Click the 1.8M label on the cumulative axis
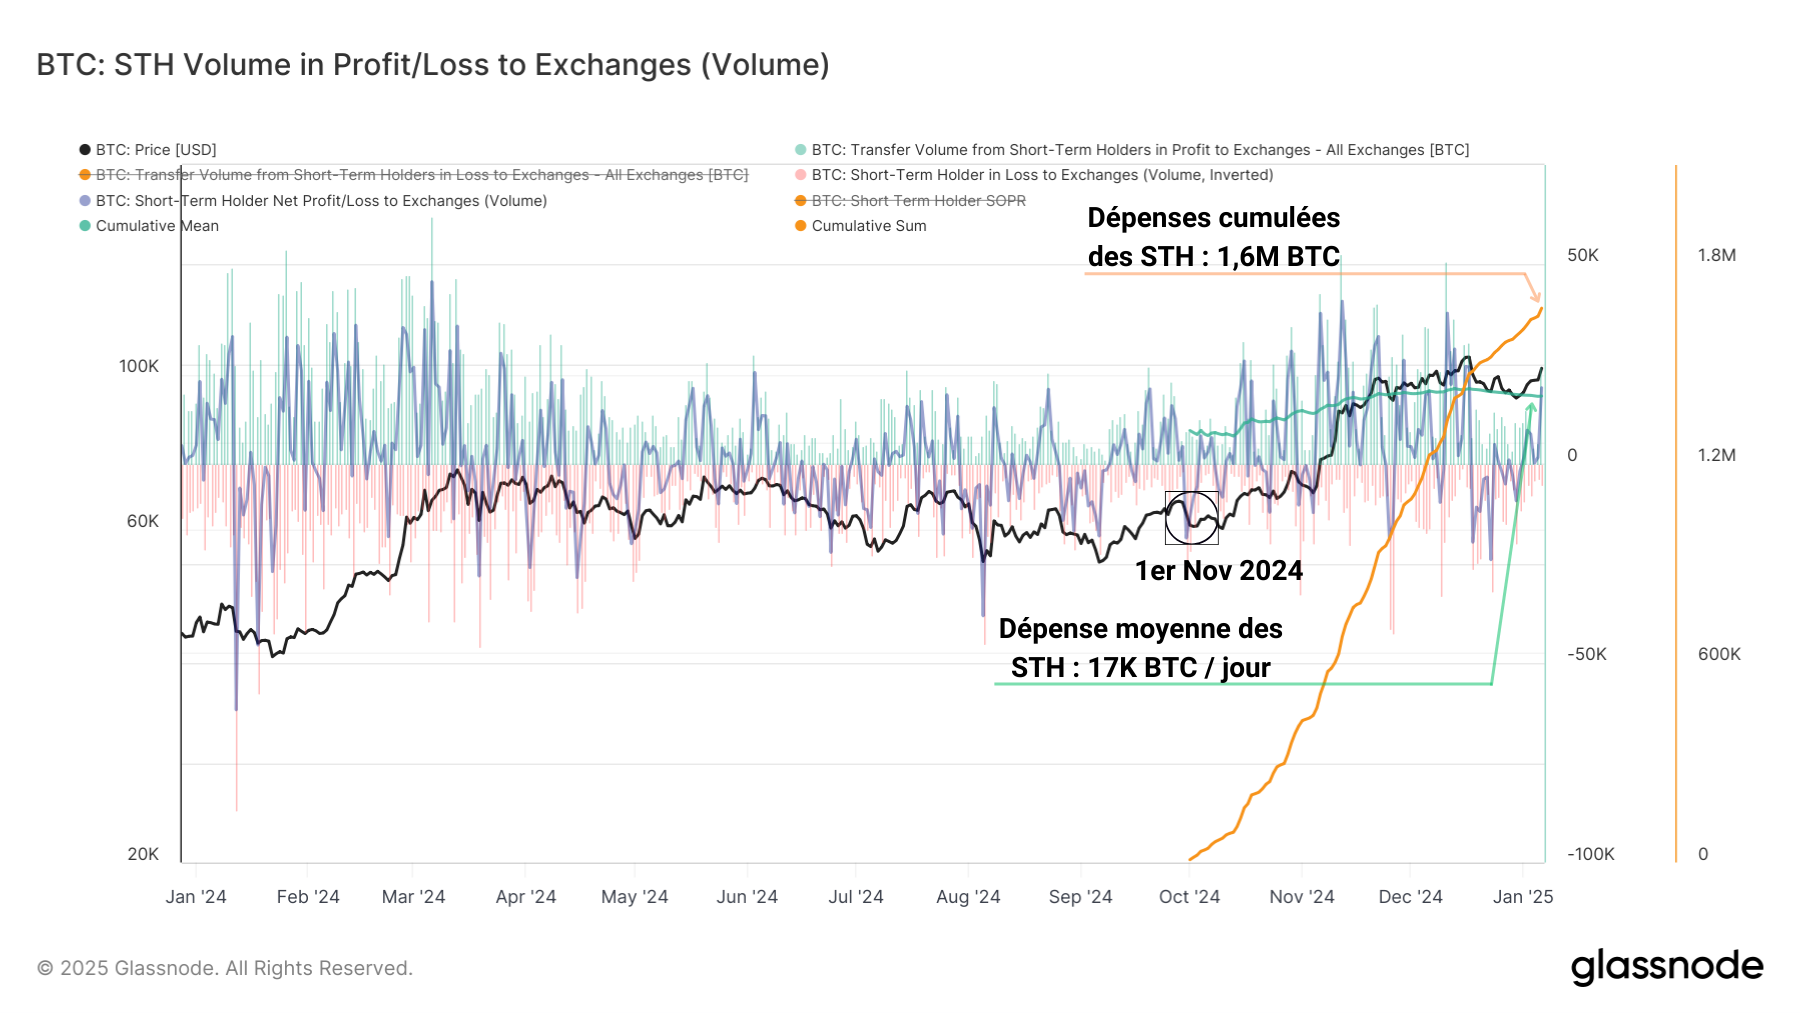Viewport: 1800px width, 1013px height. click(1716, 255)
